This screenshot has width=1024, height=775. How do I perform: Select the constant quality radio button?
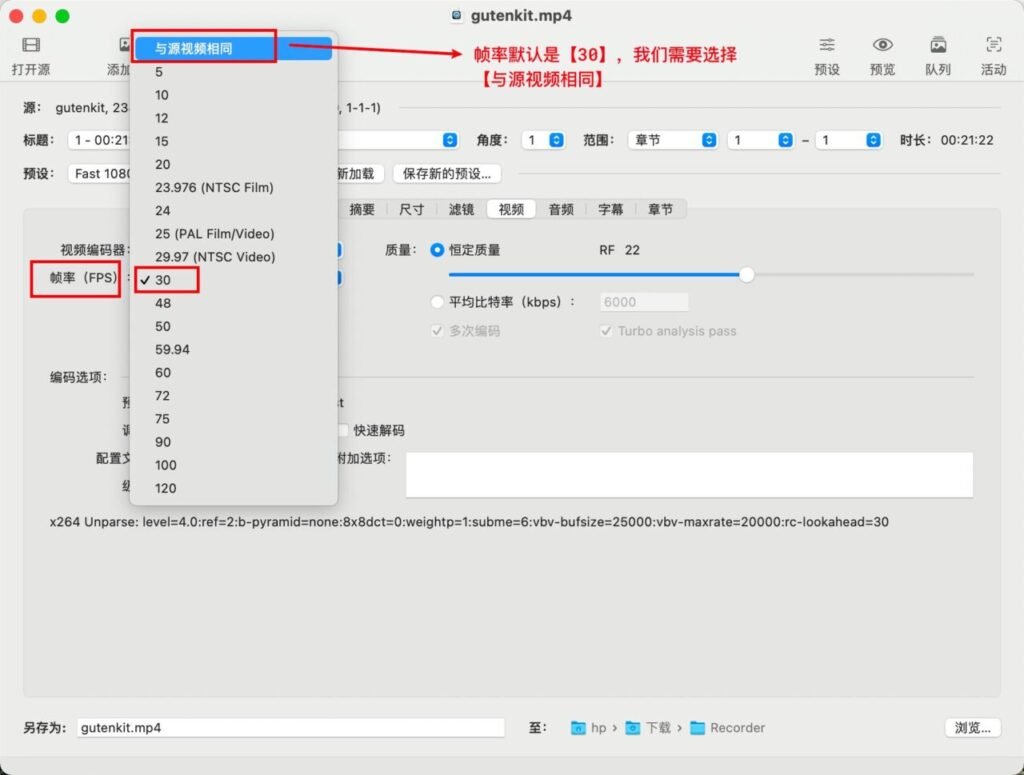(437, 250)
